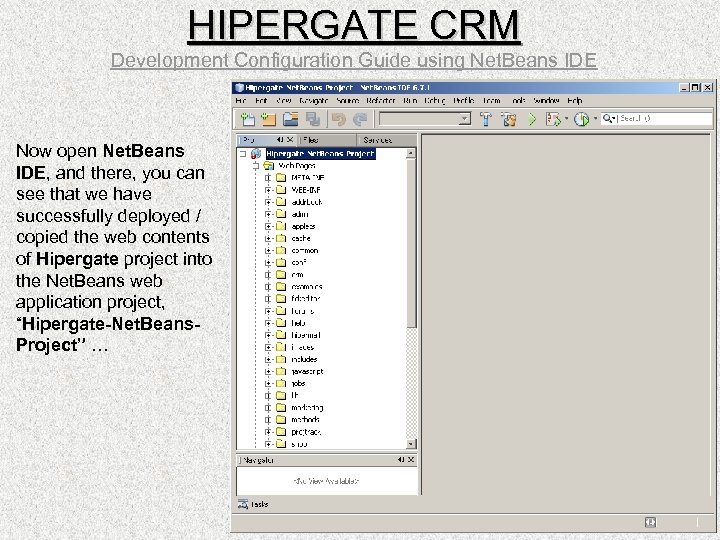720x540 pixels.
Task: Open the project configuration combo box
Action: pyautogui.click(x=424, y=119)
